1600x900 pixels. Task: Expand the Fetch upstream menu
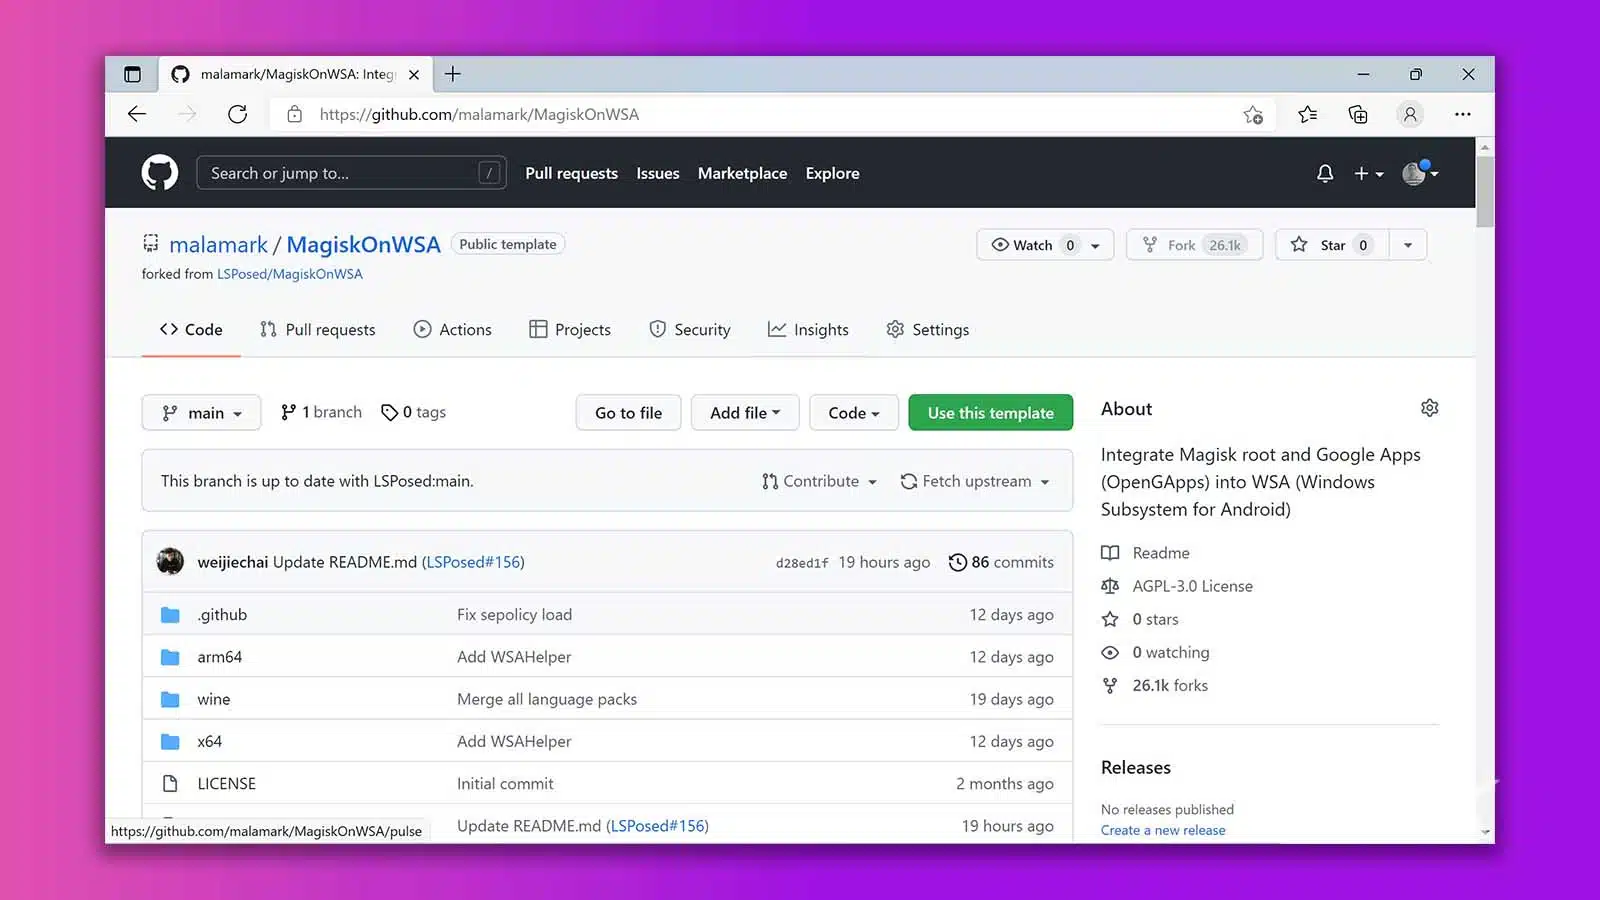point(975,481)
